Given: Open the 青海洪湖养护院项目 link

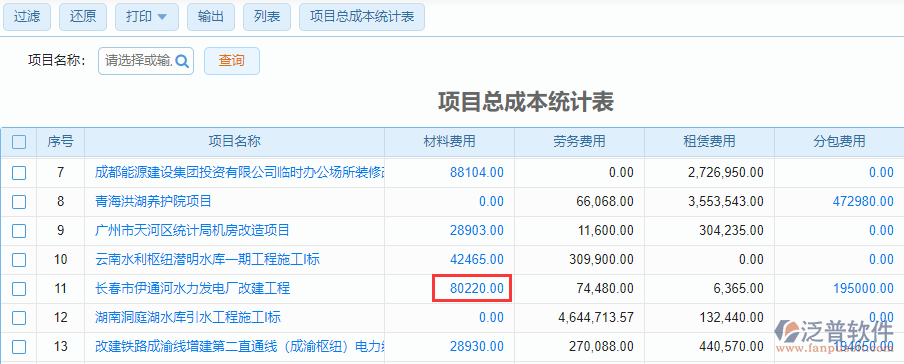Looking at the screenshot, I should click(x=153, y=201).
